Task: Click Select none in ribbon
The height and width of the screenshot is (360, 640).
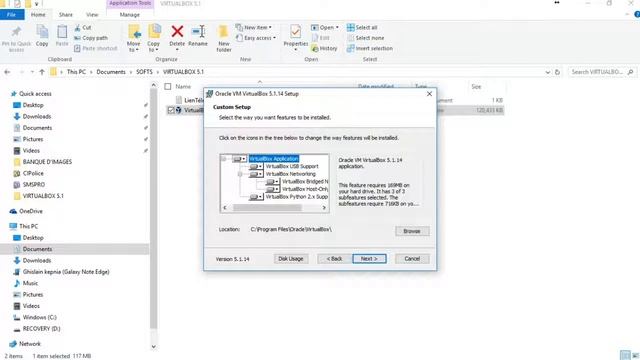Action: pyautogui.click(x=366, y=38)
